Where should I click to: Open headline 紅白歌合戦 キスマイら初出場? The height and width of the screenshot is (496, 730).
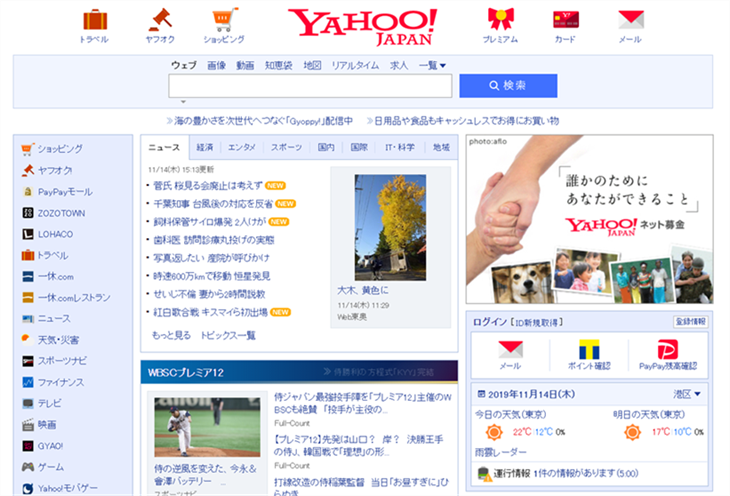click(x=210, y=313)
